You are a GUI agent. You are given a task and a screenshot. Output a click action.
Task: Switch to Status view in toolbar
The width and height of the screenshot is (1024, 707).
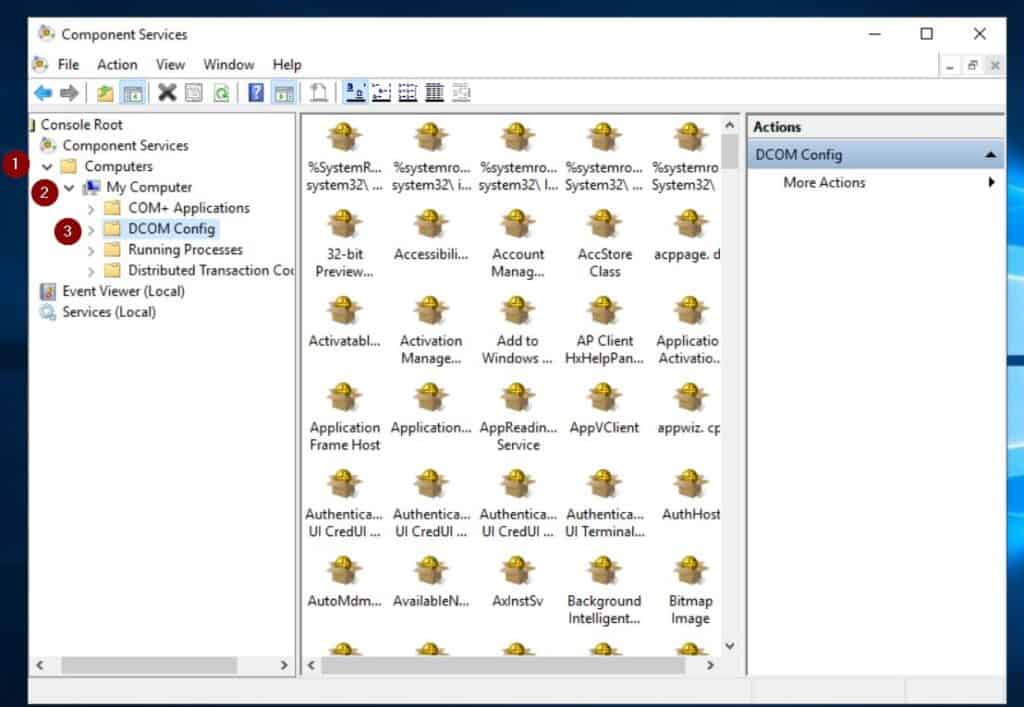[461, 93]
